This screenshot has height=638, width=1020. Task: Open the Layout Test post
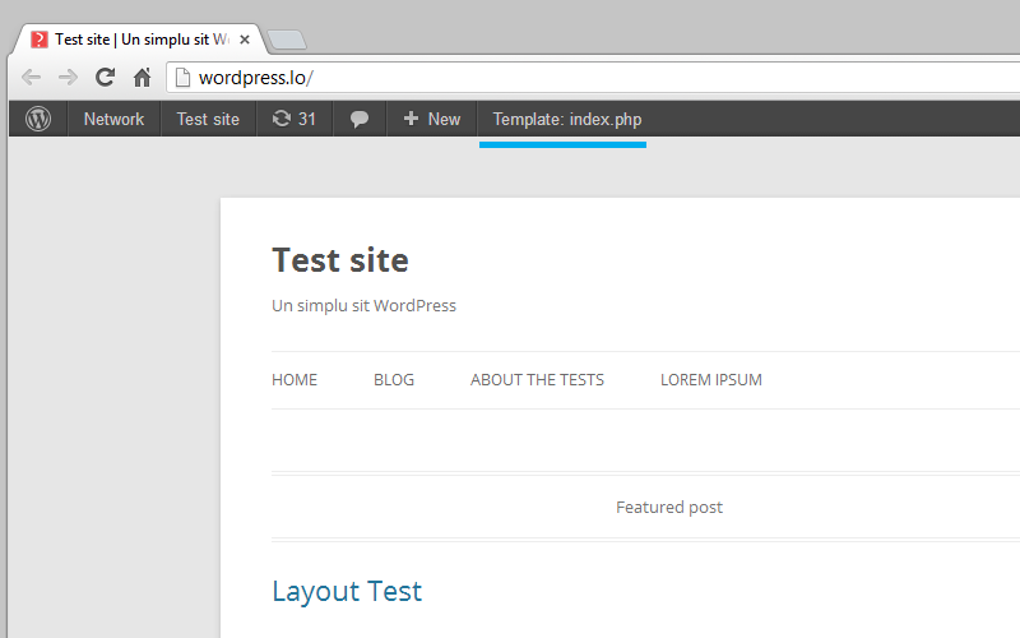347,591
